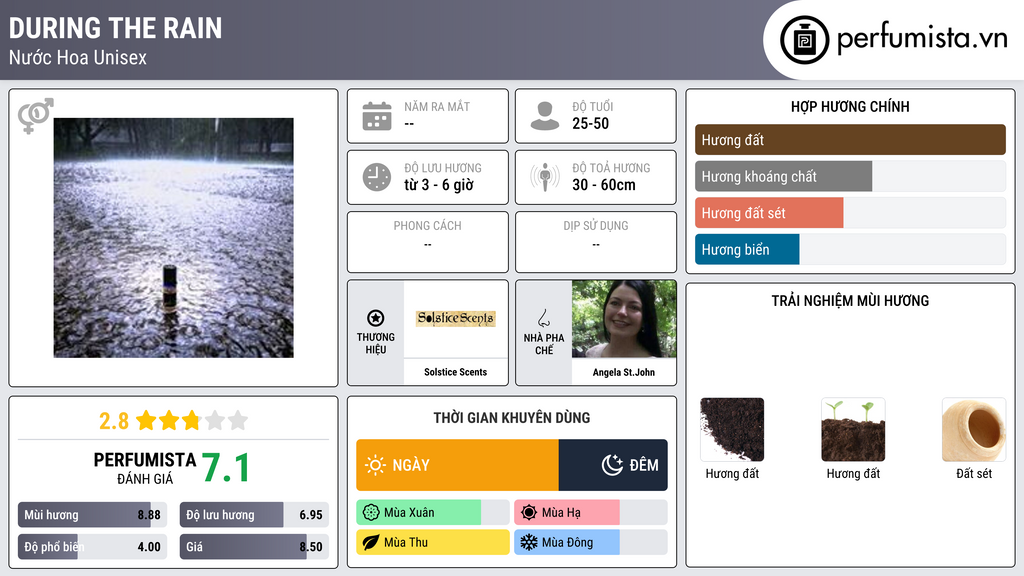Image resolution: width=1024 pixels, height=576 pixels.
Task: Click the Trải nghiệm mùi hương heading
Action: 850,300
